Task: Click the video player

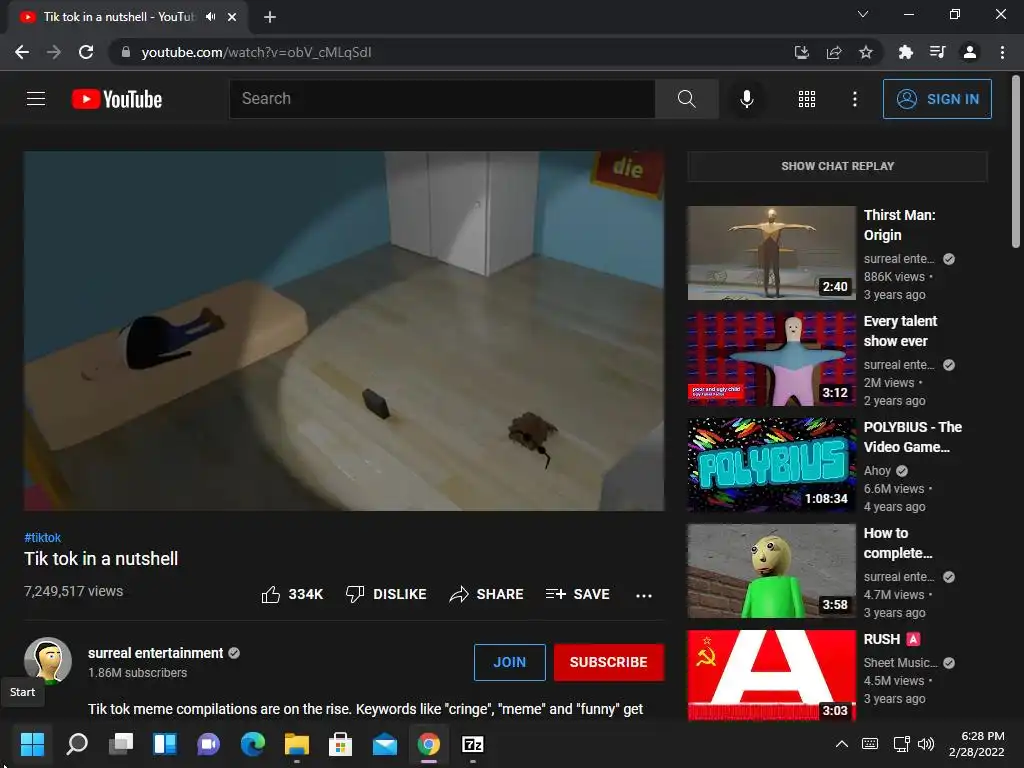Action: click(344, 331)
